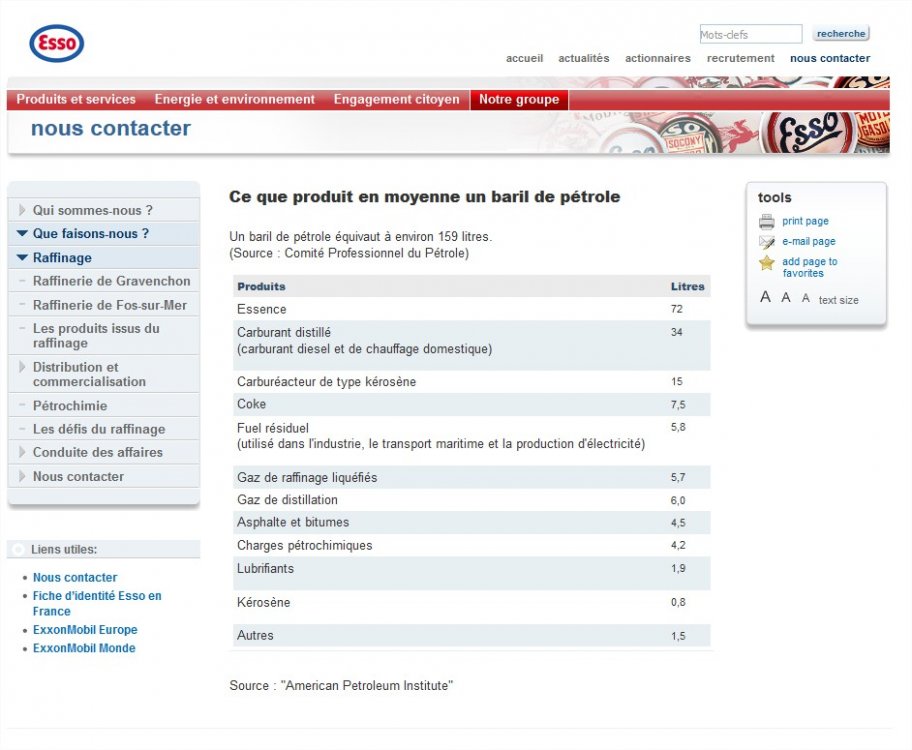Screen dimensions: 912x750
Task: Click the Carburant distillé row label
Action: click(x=284, y=332)
